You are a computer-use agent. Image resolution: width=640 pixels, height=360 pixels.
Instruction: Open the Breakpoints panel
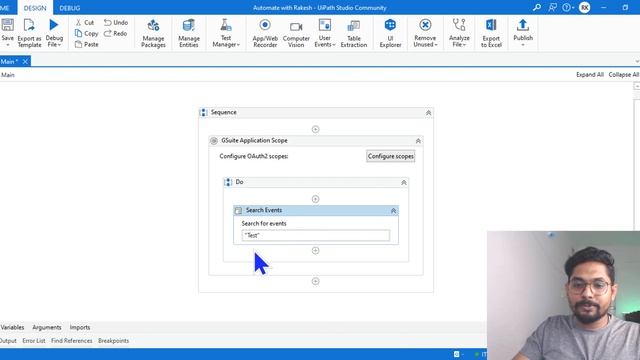tap(113, 340)
